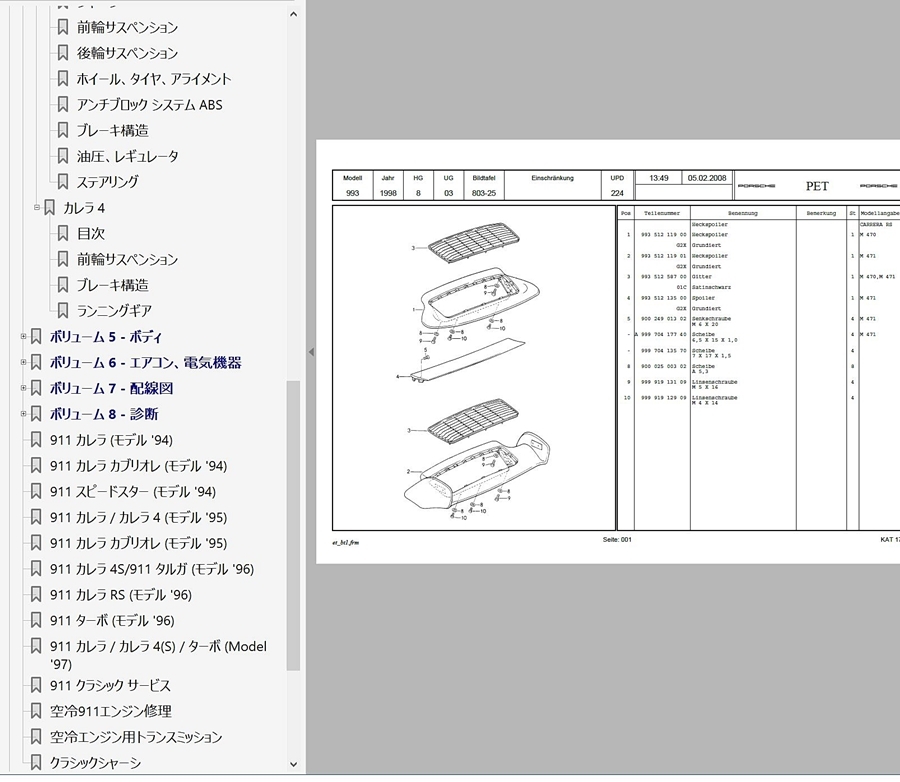Click the PET header title

pyautogui.click(x=817, y=186)
